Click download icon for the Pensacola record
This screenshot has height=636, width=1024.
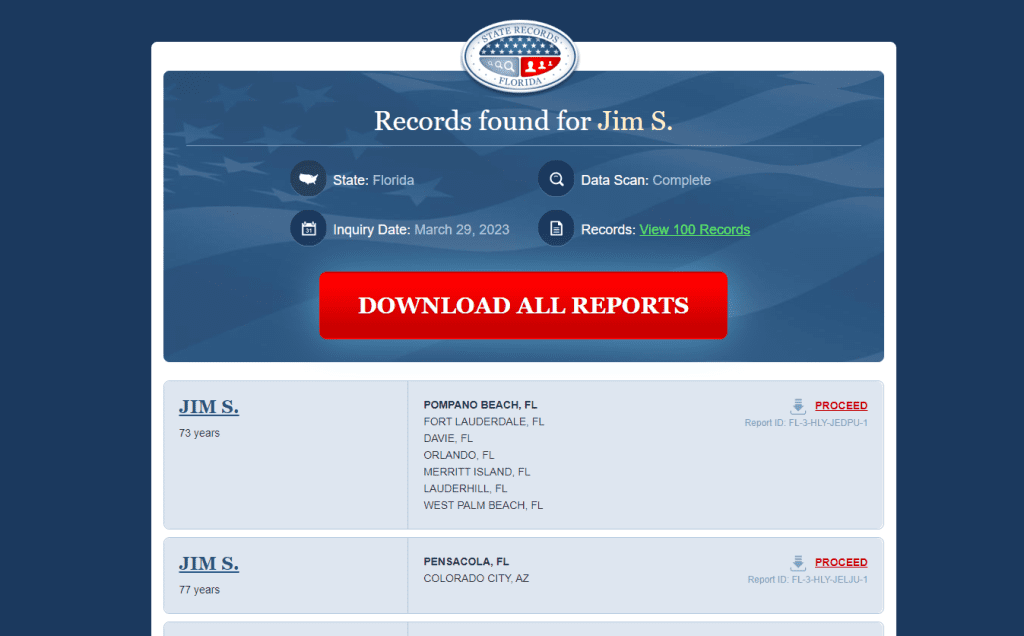[798, 563]
